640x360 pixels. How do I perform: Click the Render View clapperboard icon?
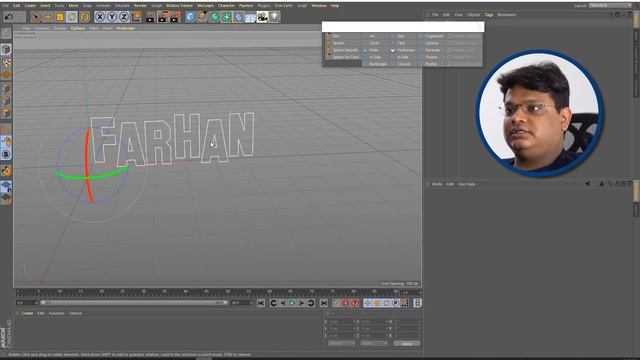(150, 17)
